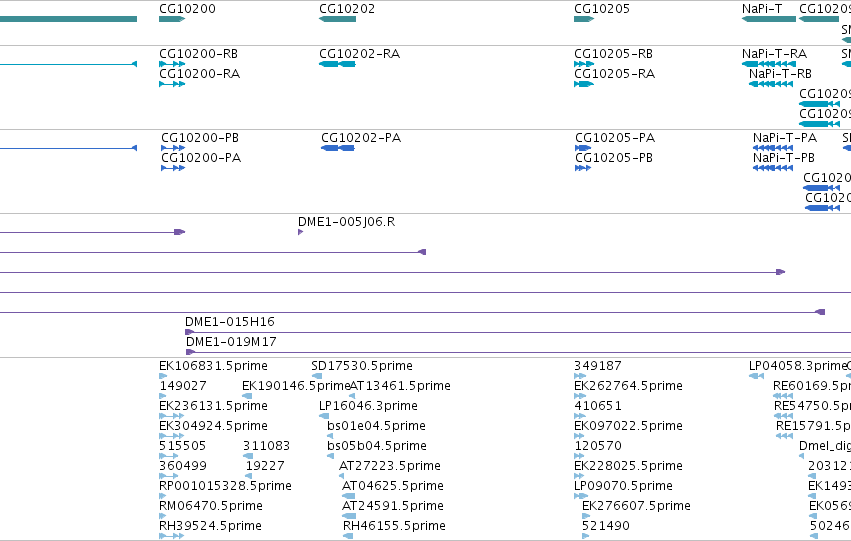Select the 360499 EST label
This screenshot has width=851, height=541.
[183, 466]
